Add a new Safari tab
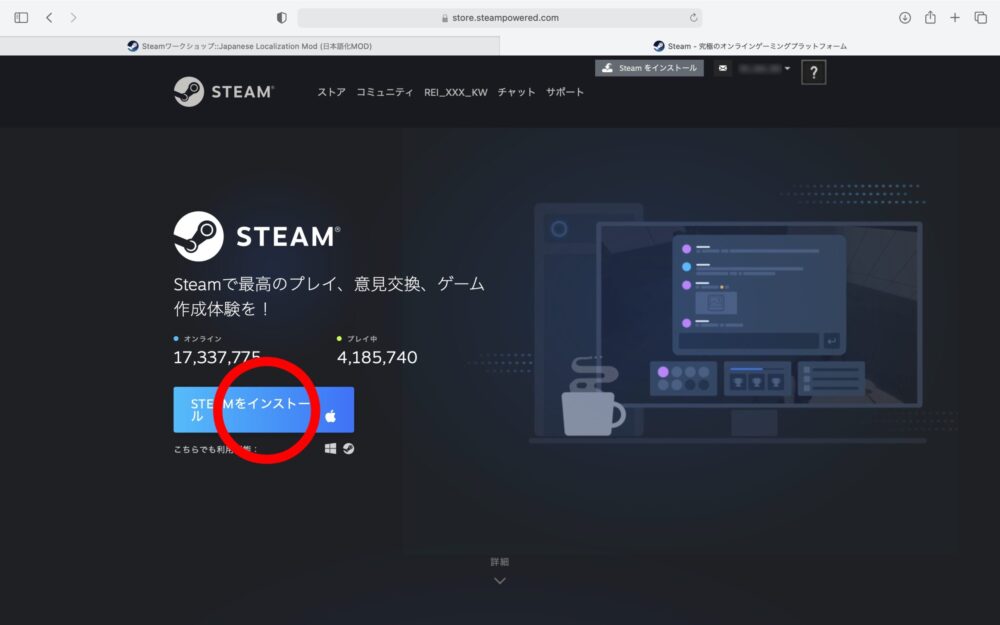Image resolution: width=1000 pixels, height=625 pixels. (x=955, y=18)
